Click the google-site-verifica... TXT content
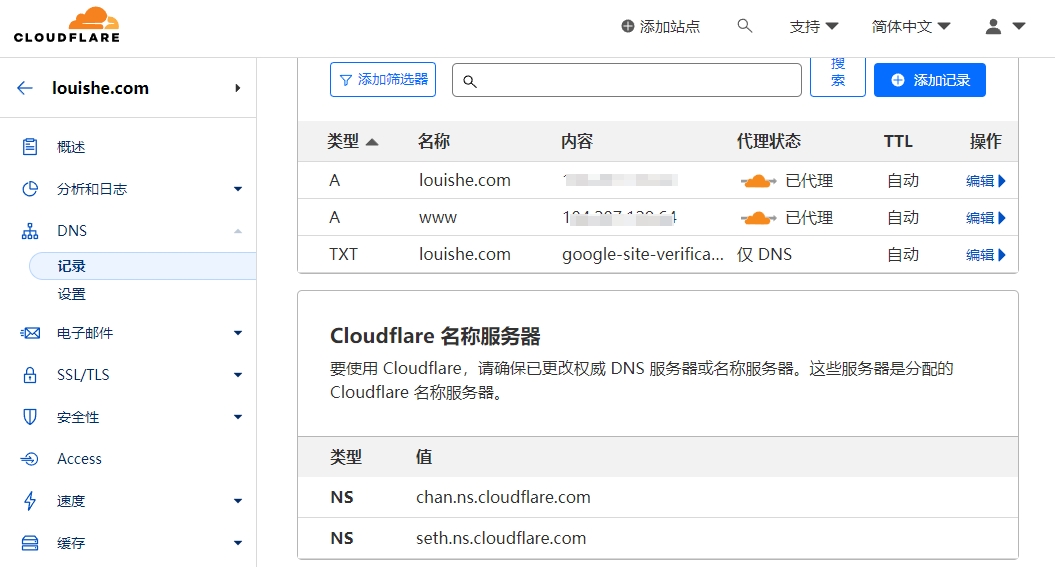1055x567 pixels. [643, 254]
